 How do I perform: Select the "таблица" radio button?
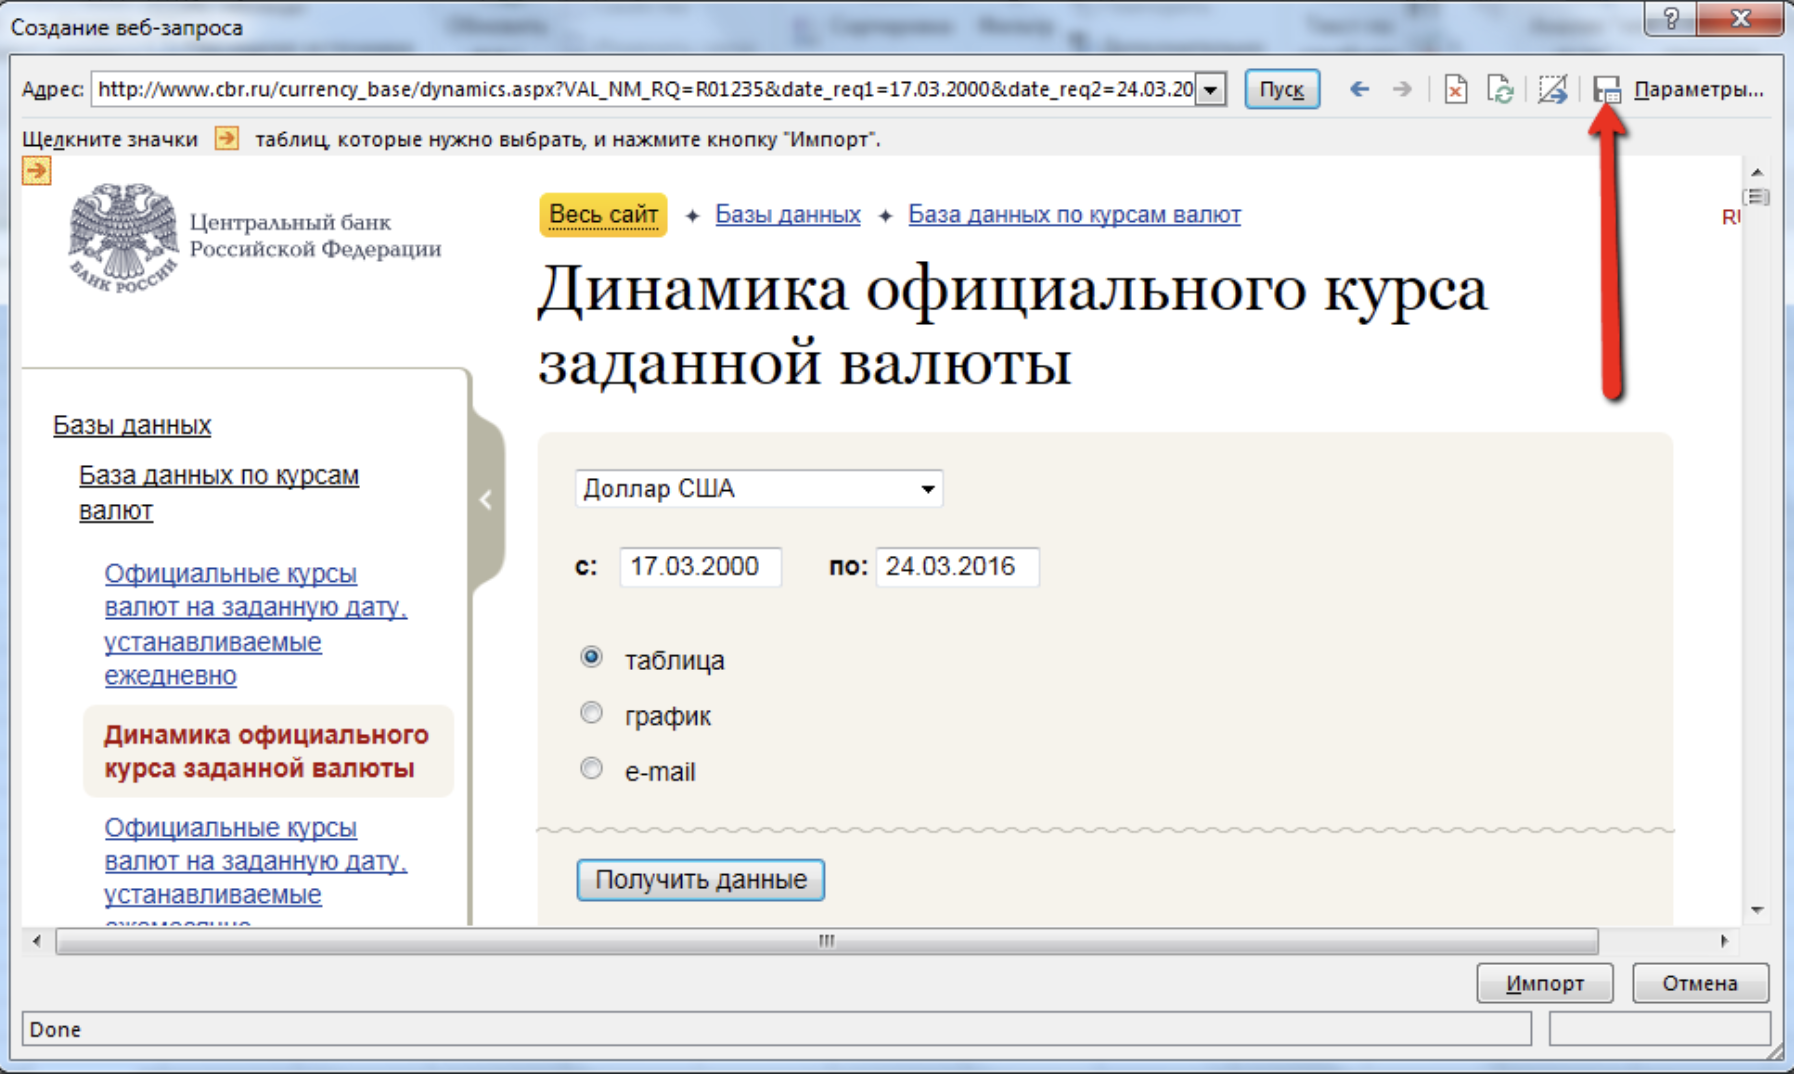(591, 657)
